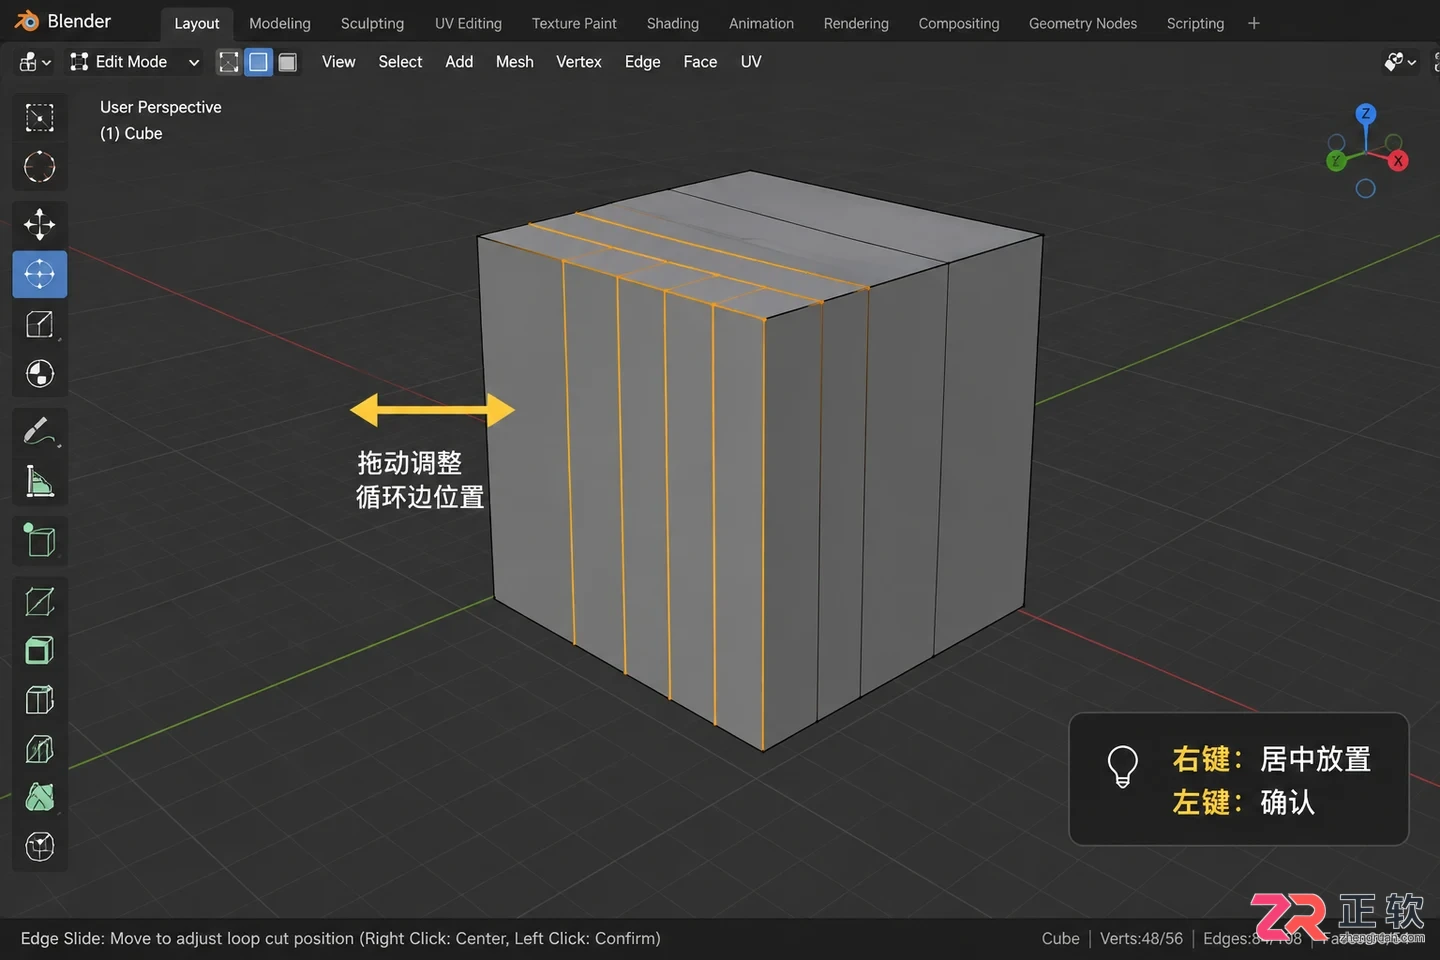Viewport: 1440px width, 960px height.
Task: Click the X axis on navigation gizmo
Action: tap(1398, 161)
